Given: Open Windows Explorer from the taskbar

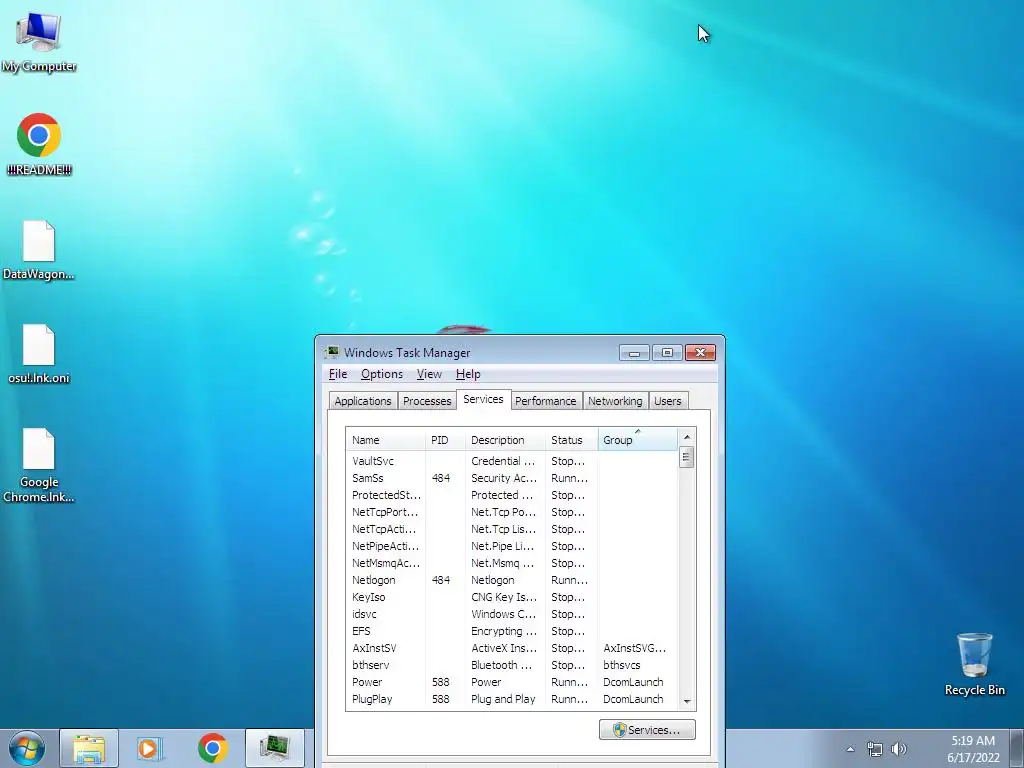Looking at the screenshot, I should click(x=89, y=748).
